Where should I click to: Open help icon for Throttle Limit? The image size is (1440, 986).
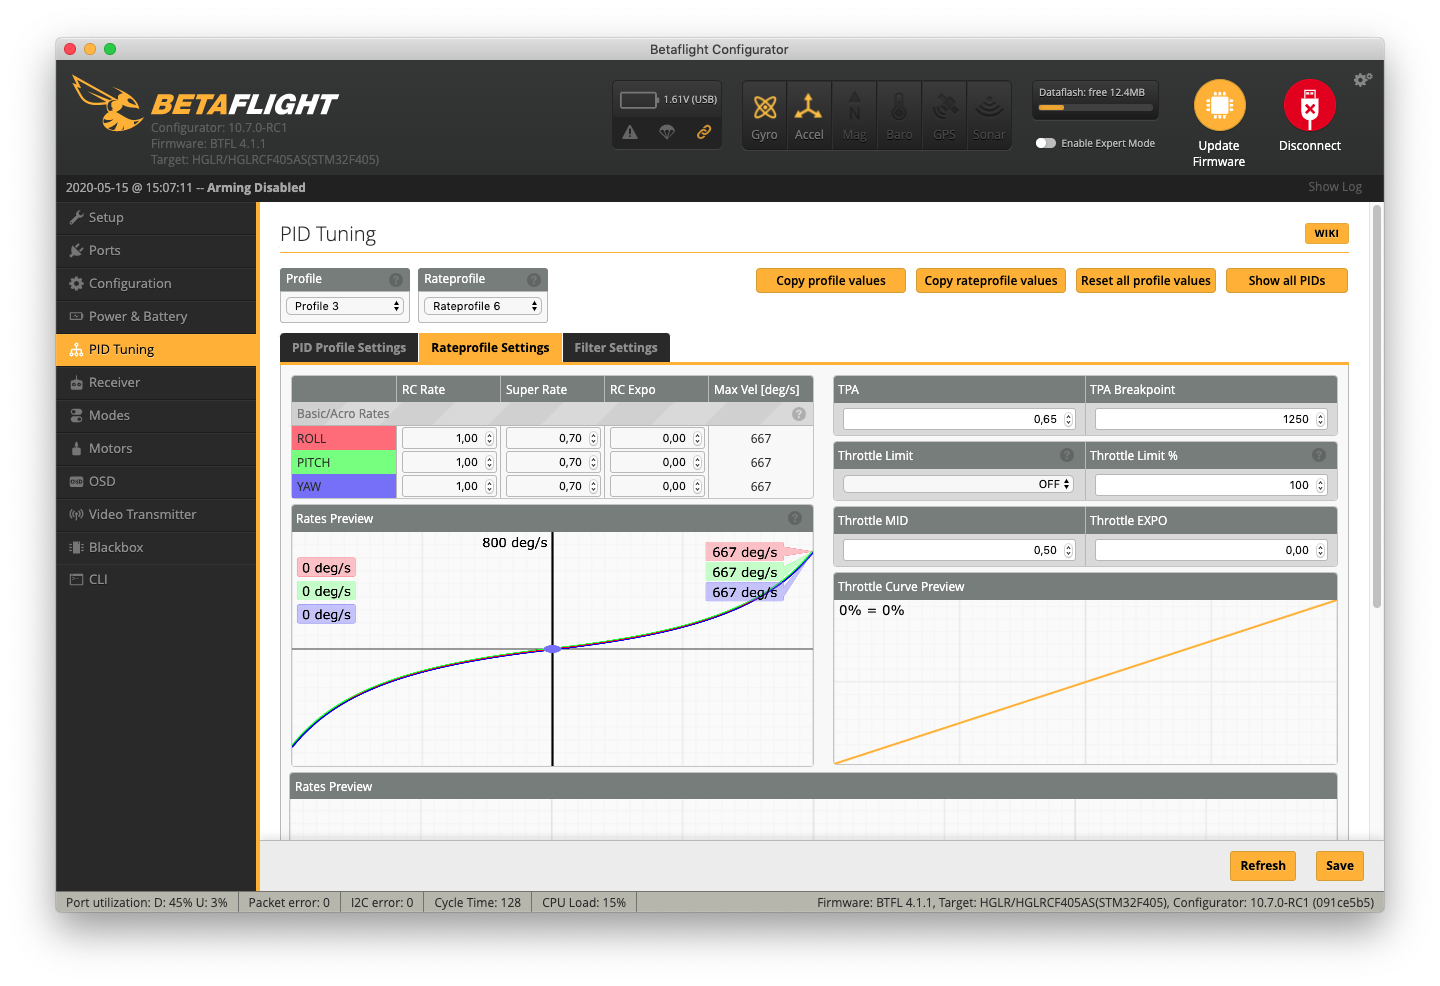point(1067,455)
